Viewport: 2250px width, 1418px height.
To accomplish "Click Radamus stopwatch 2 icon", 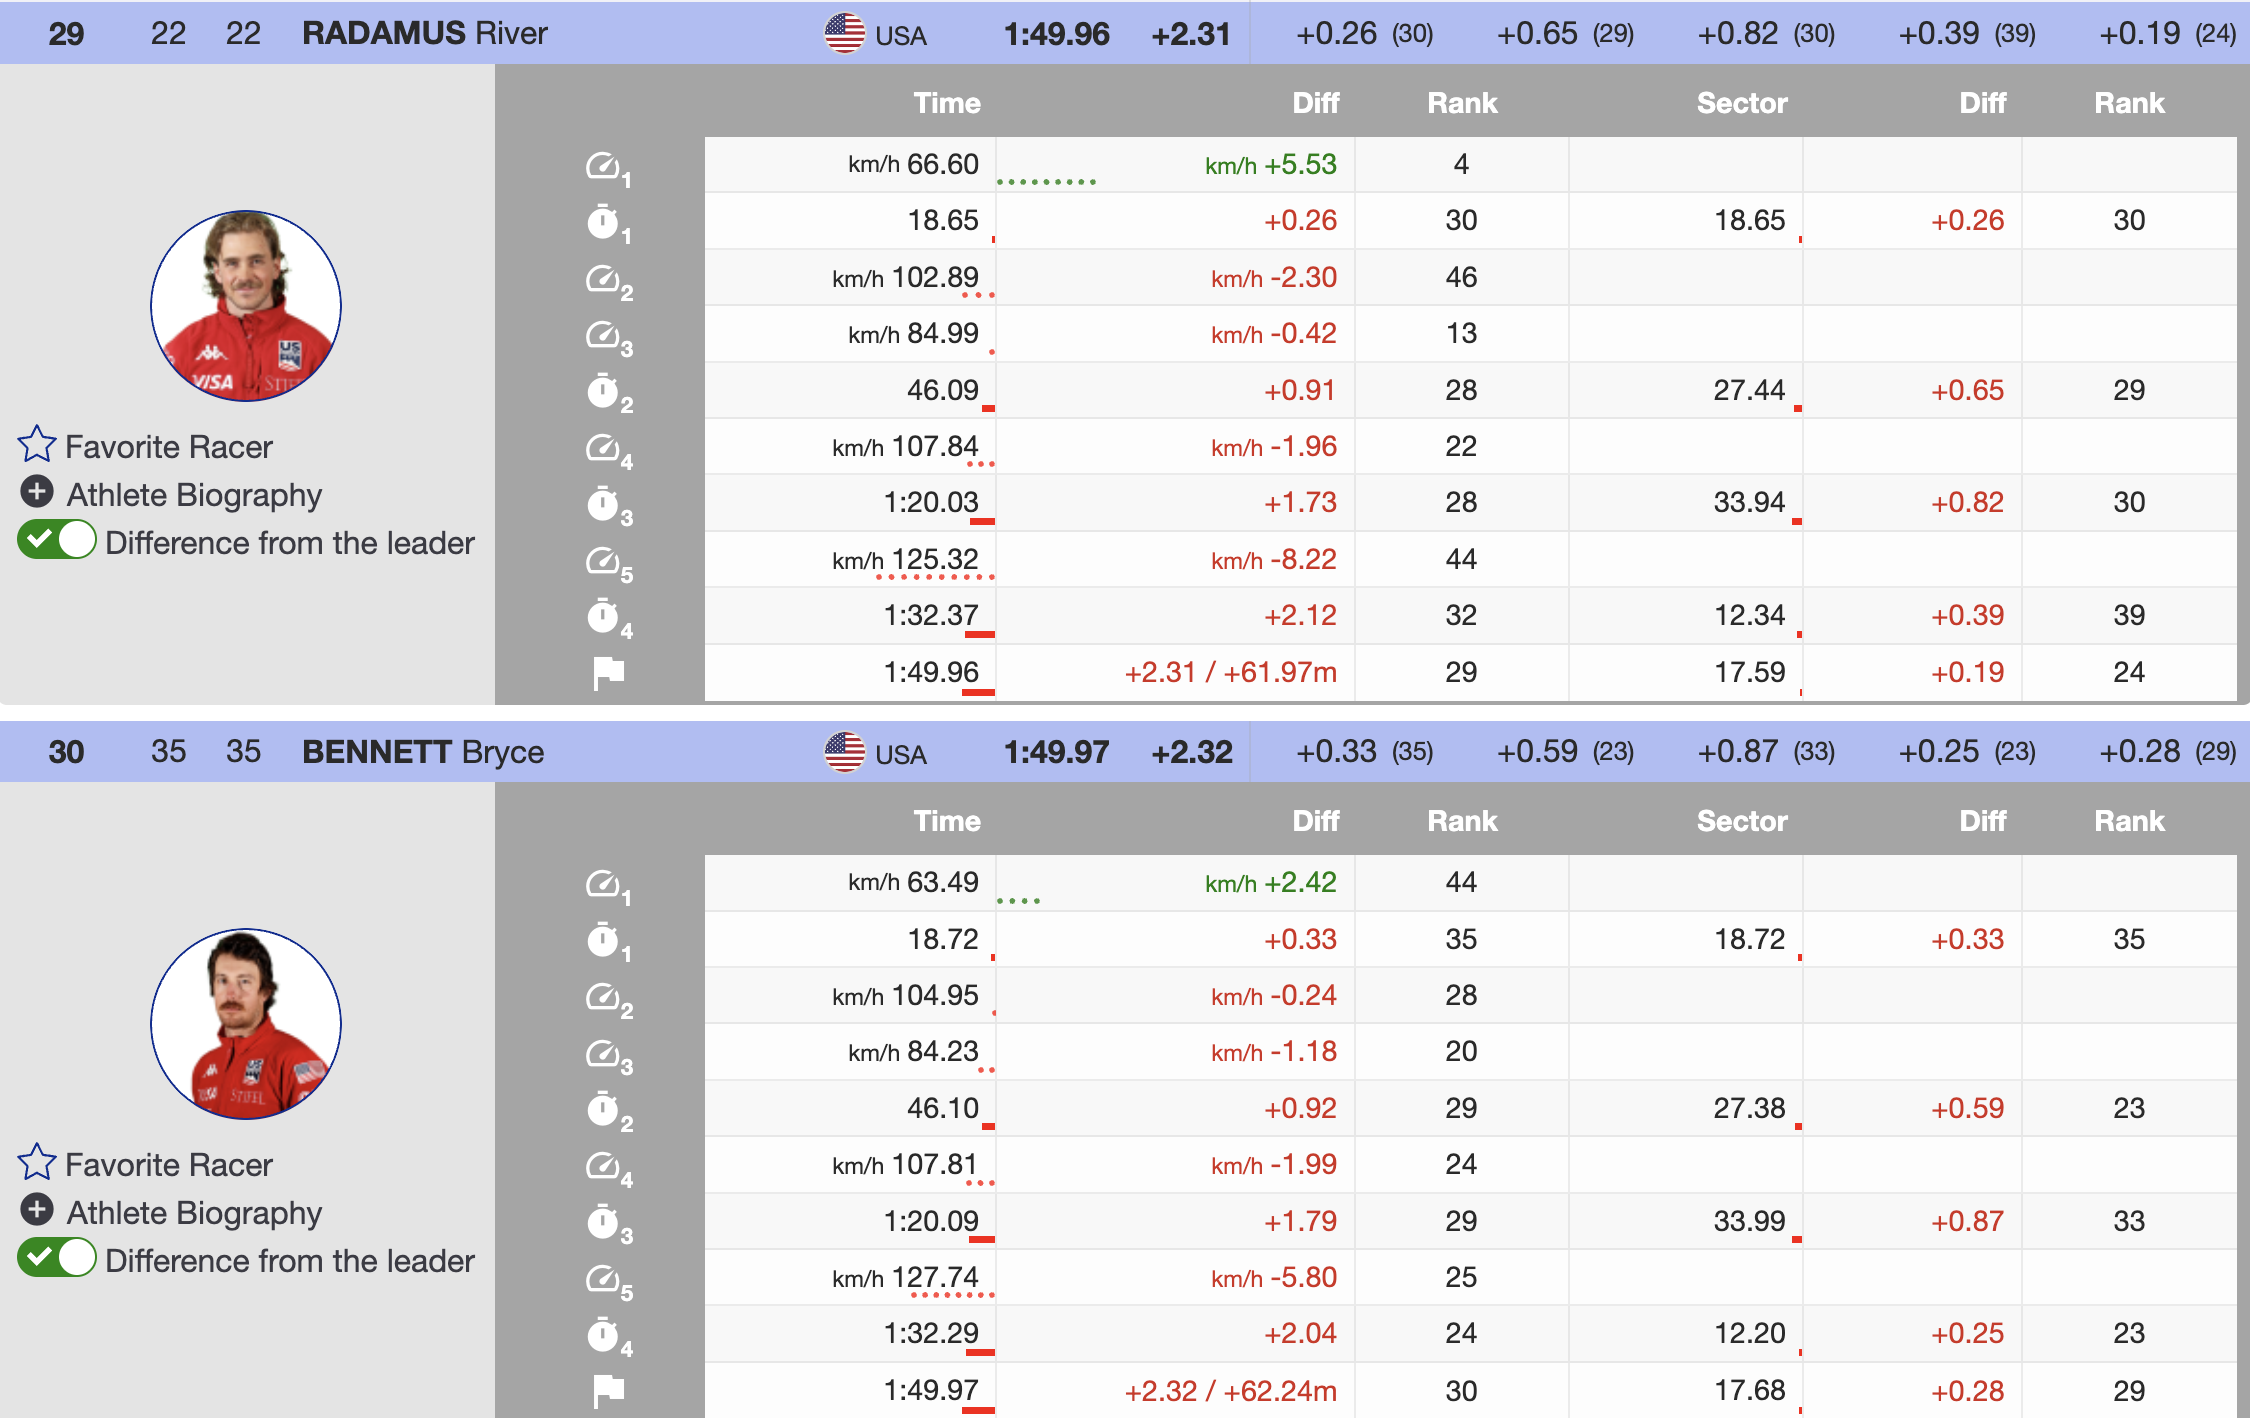I will tap(604, 391).
